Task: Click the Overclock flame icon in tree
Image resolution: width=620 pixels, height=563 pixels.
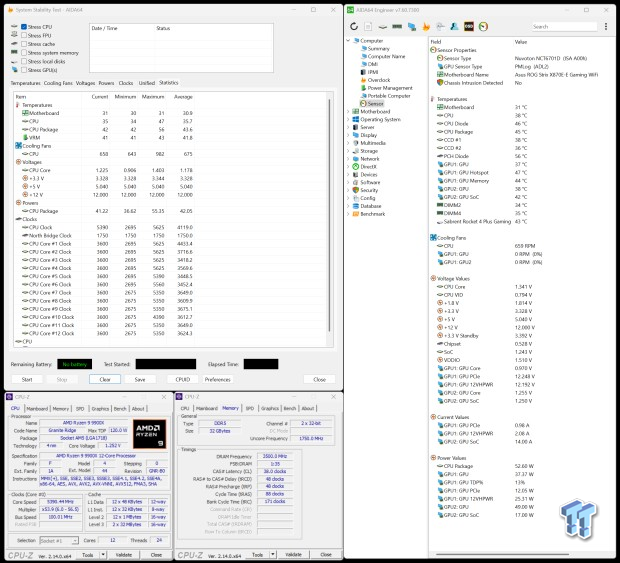Action: click(x=363, y=80)
